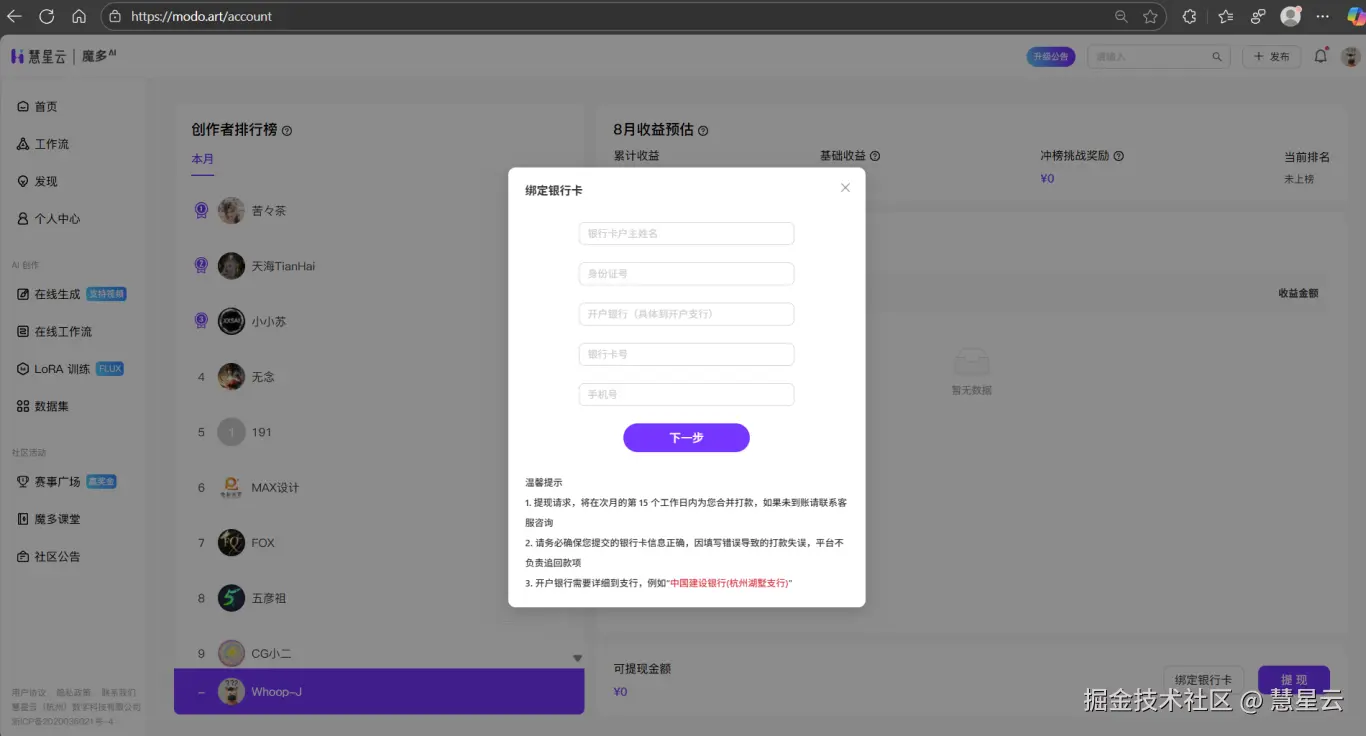
Task: Click the help icon beside 基础收益
Action: 875,156
